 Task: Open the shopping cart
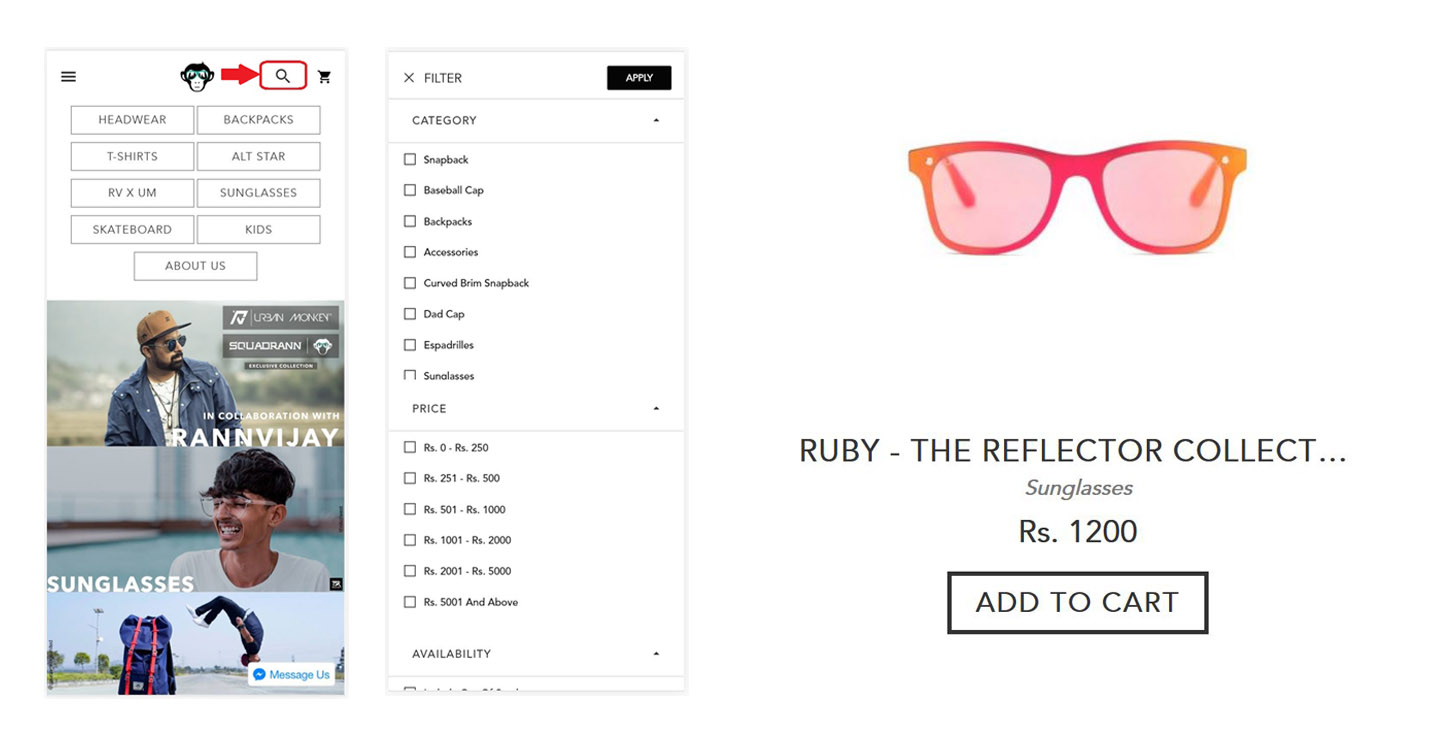[x=324, y=77]
